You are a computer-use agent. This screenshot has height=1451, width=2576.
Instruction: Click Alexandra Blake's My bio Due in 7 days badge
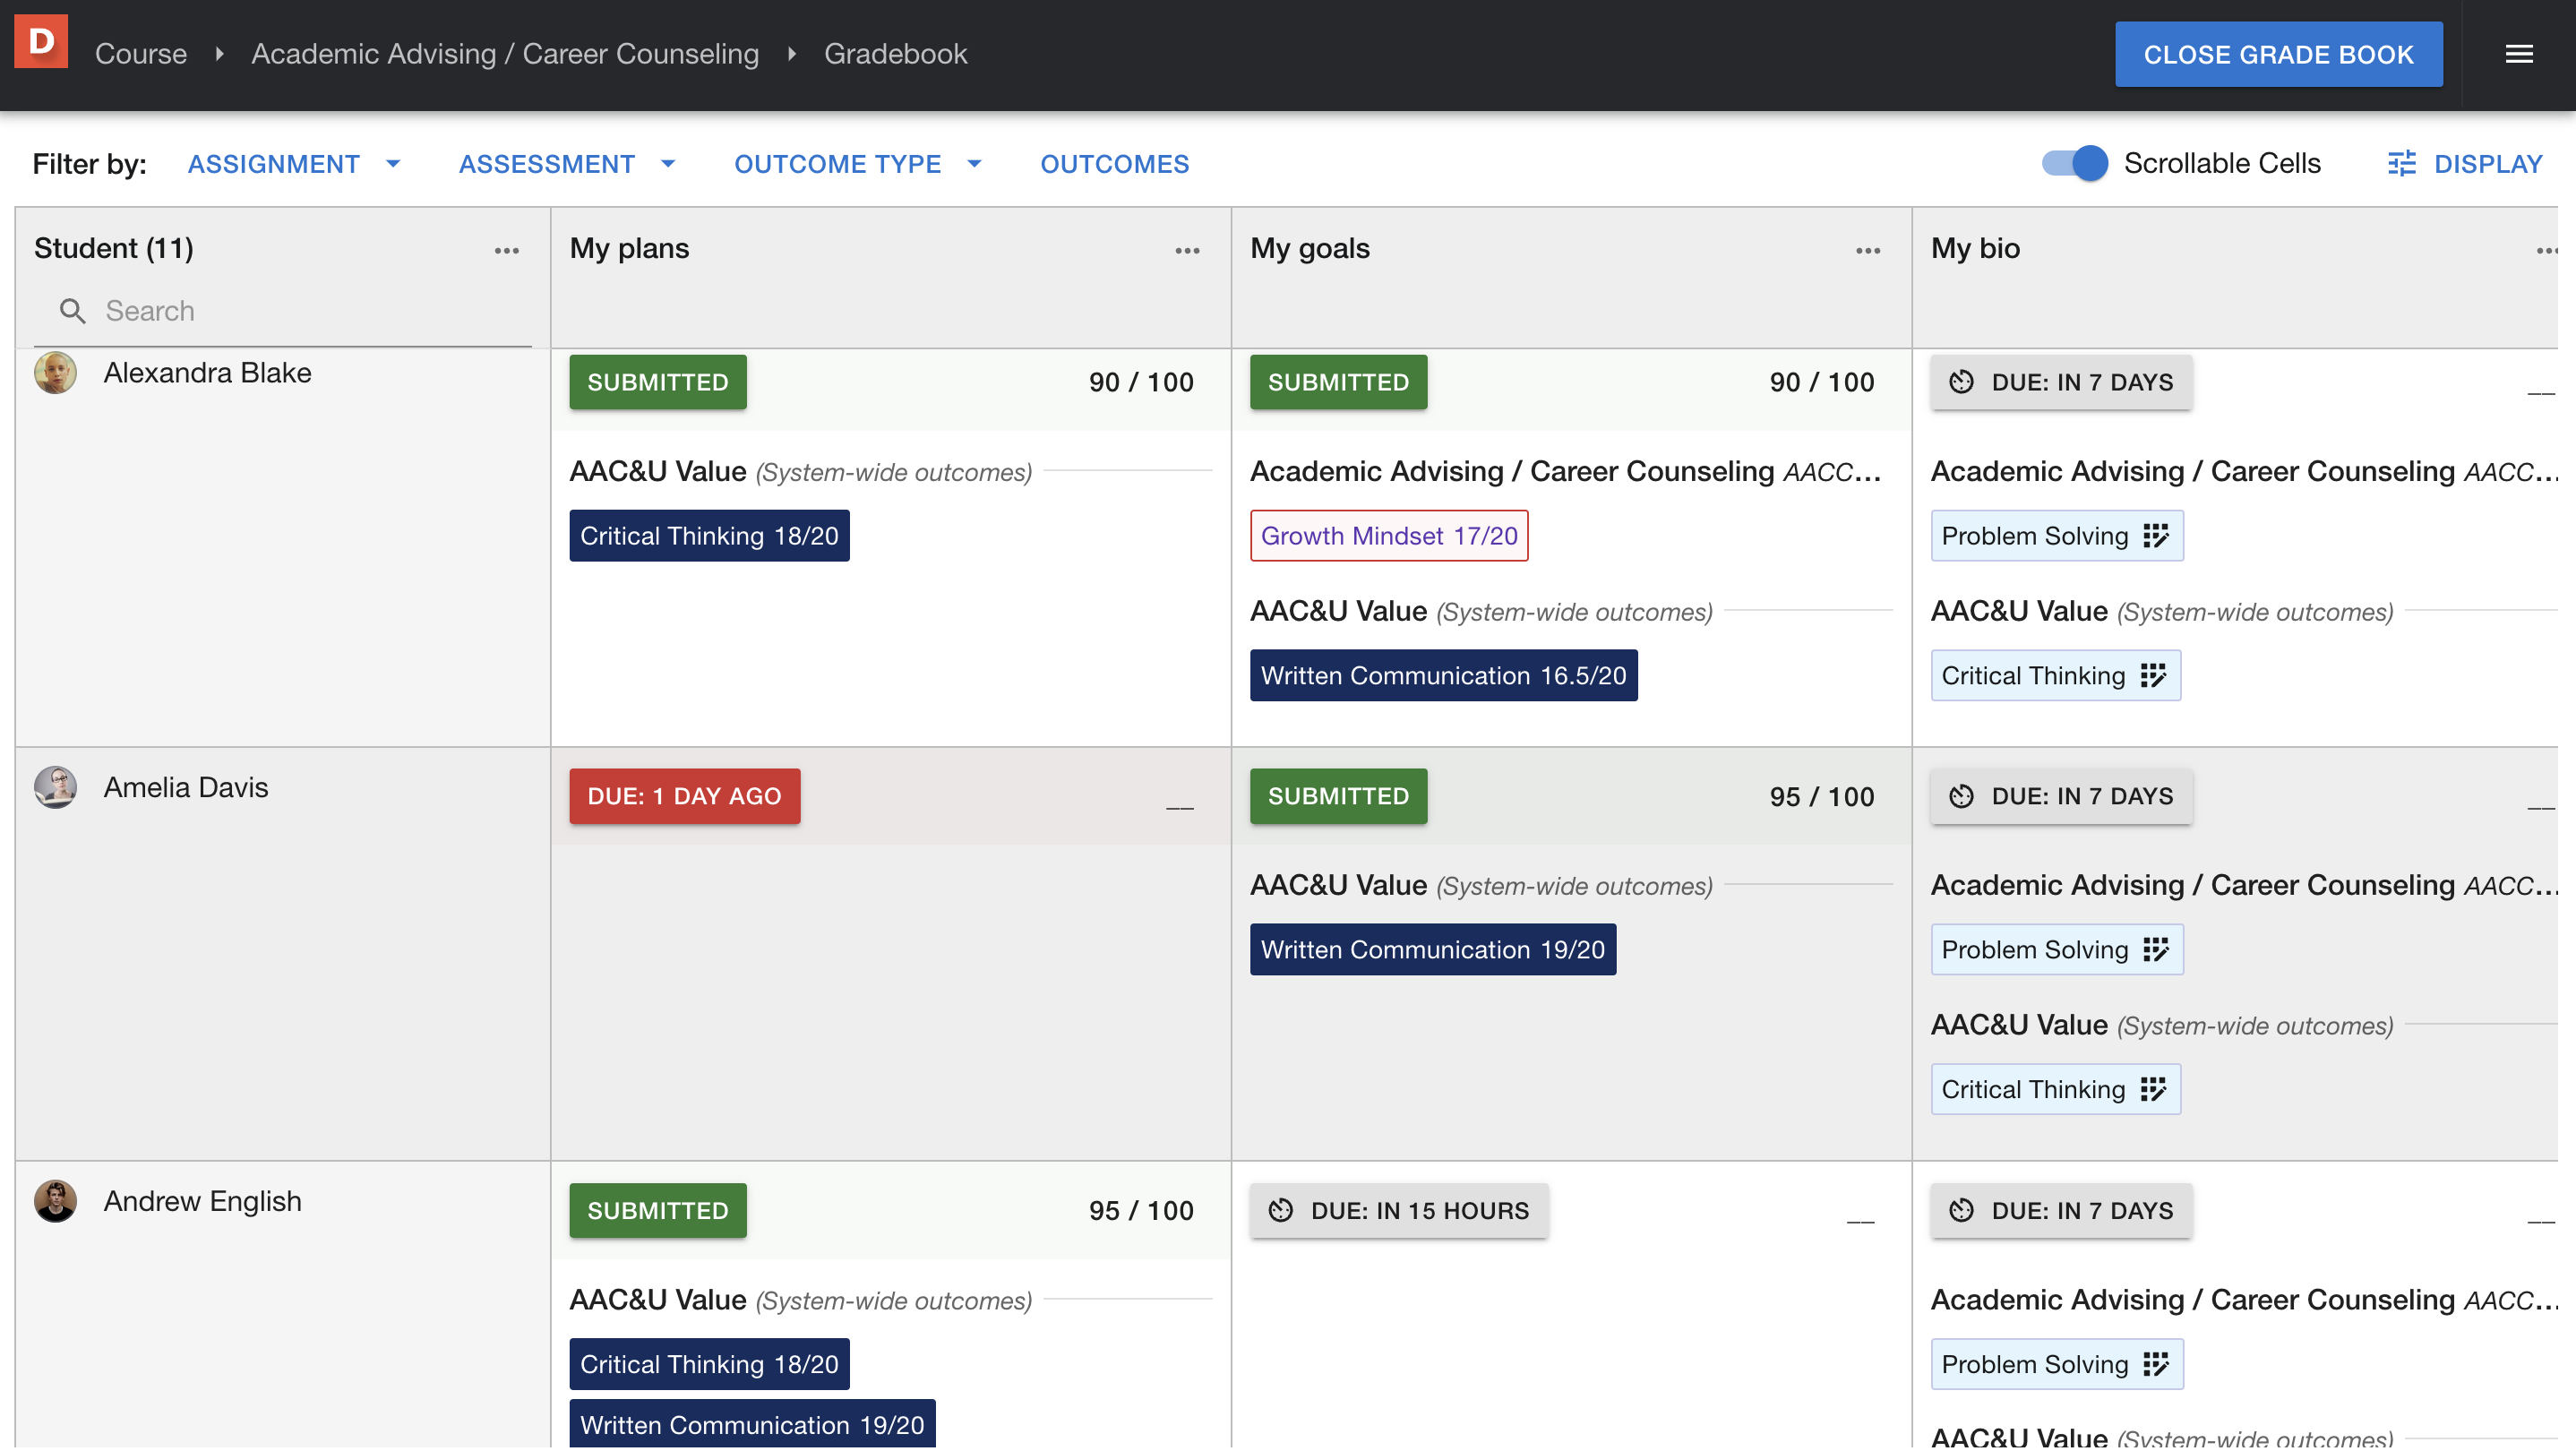[x=2061, y=382]
